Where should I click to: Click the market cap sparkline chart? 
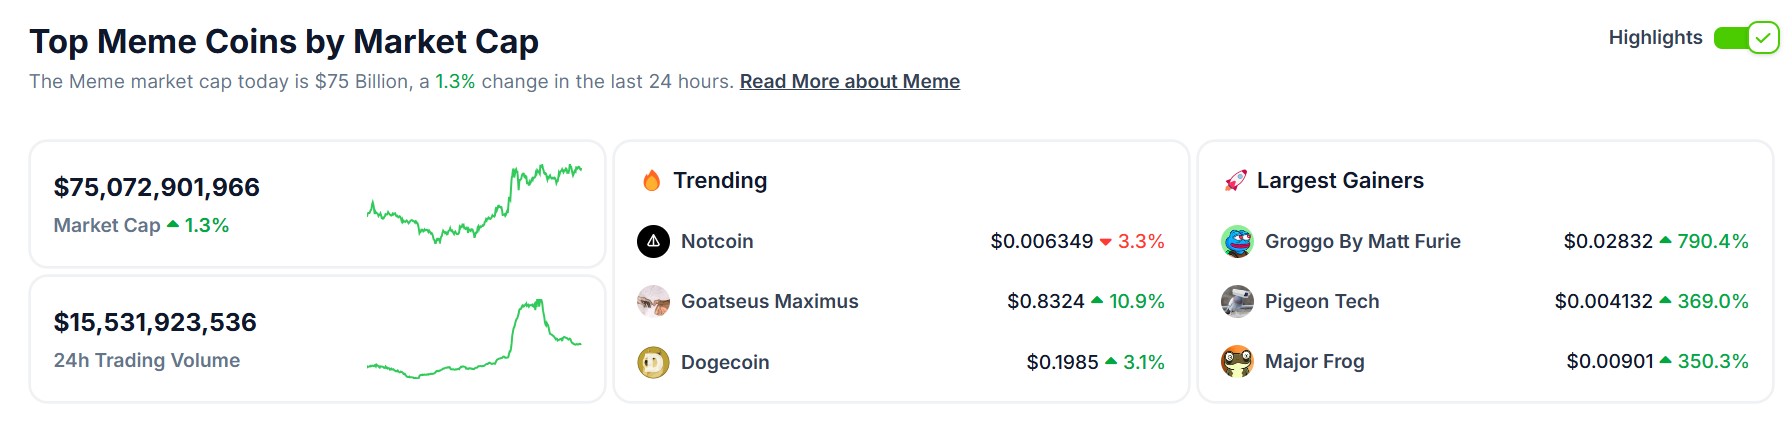point(474,203)
